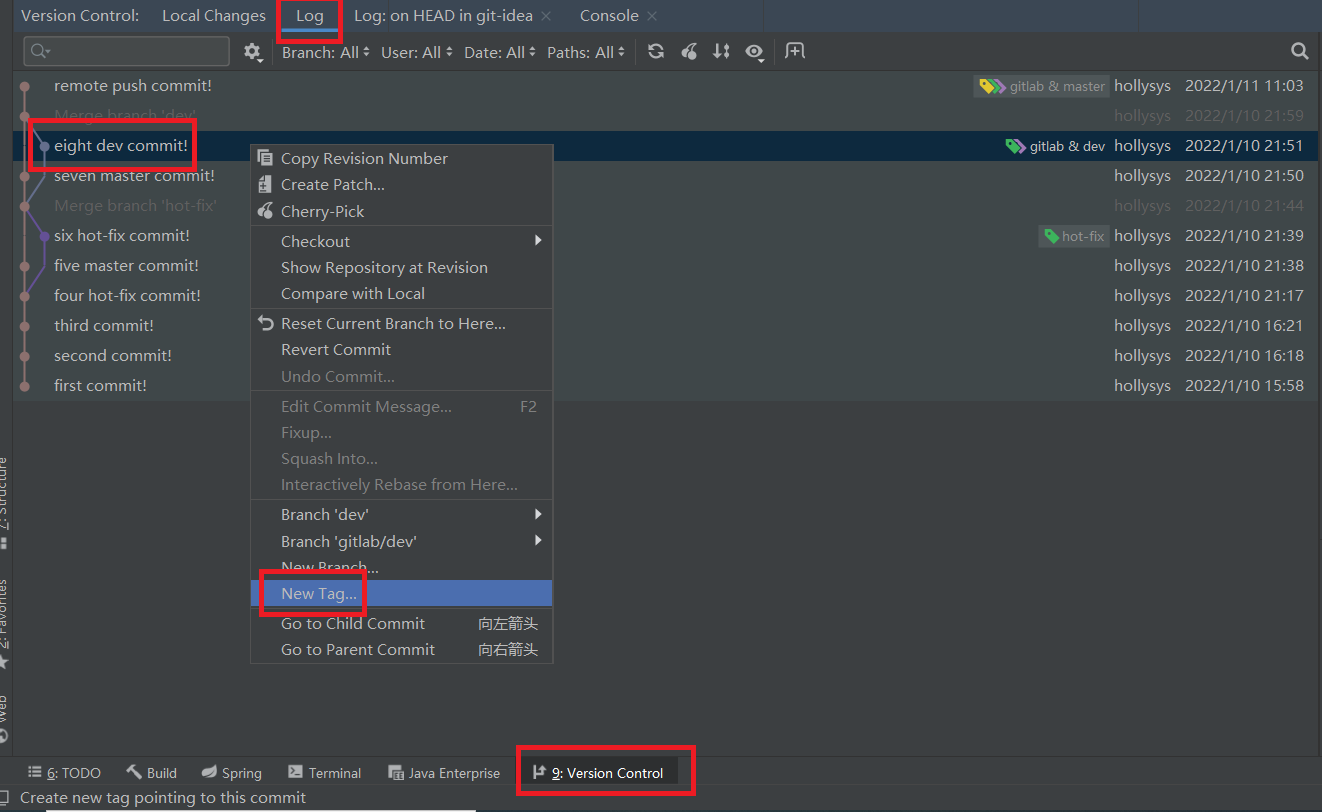Select Cherry-Pick from context menu
Viewport: 1322px width, 812px height.
point(401,211)
